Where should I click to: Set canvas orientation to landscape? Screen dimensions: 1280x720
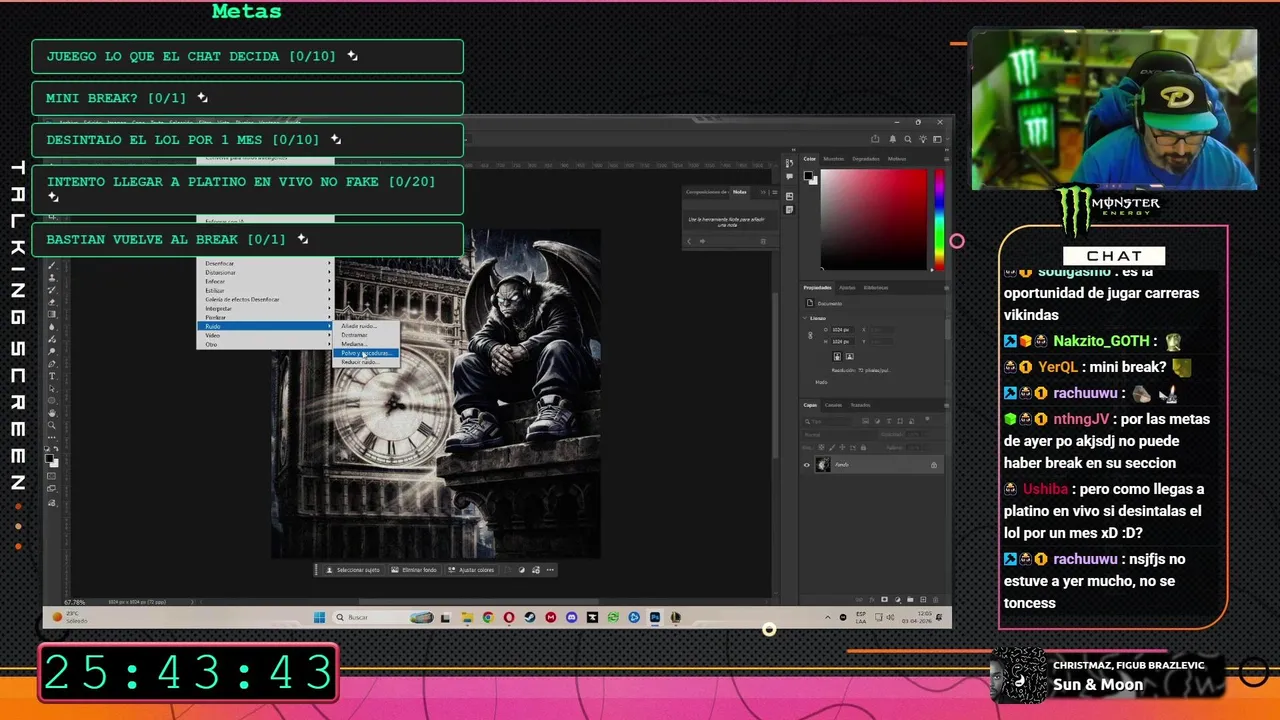pyautogui.click(x=850, y=356)
